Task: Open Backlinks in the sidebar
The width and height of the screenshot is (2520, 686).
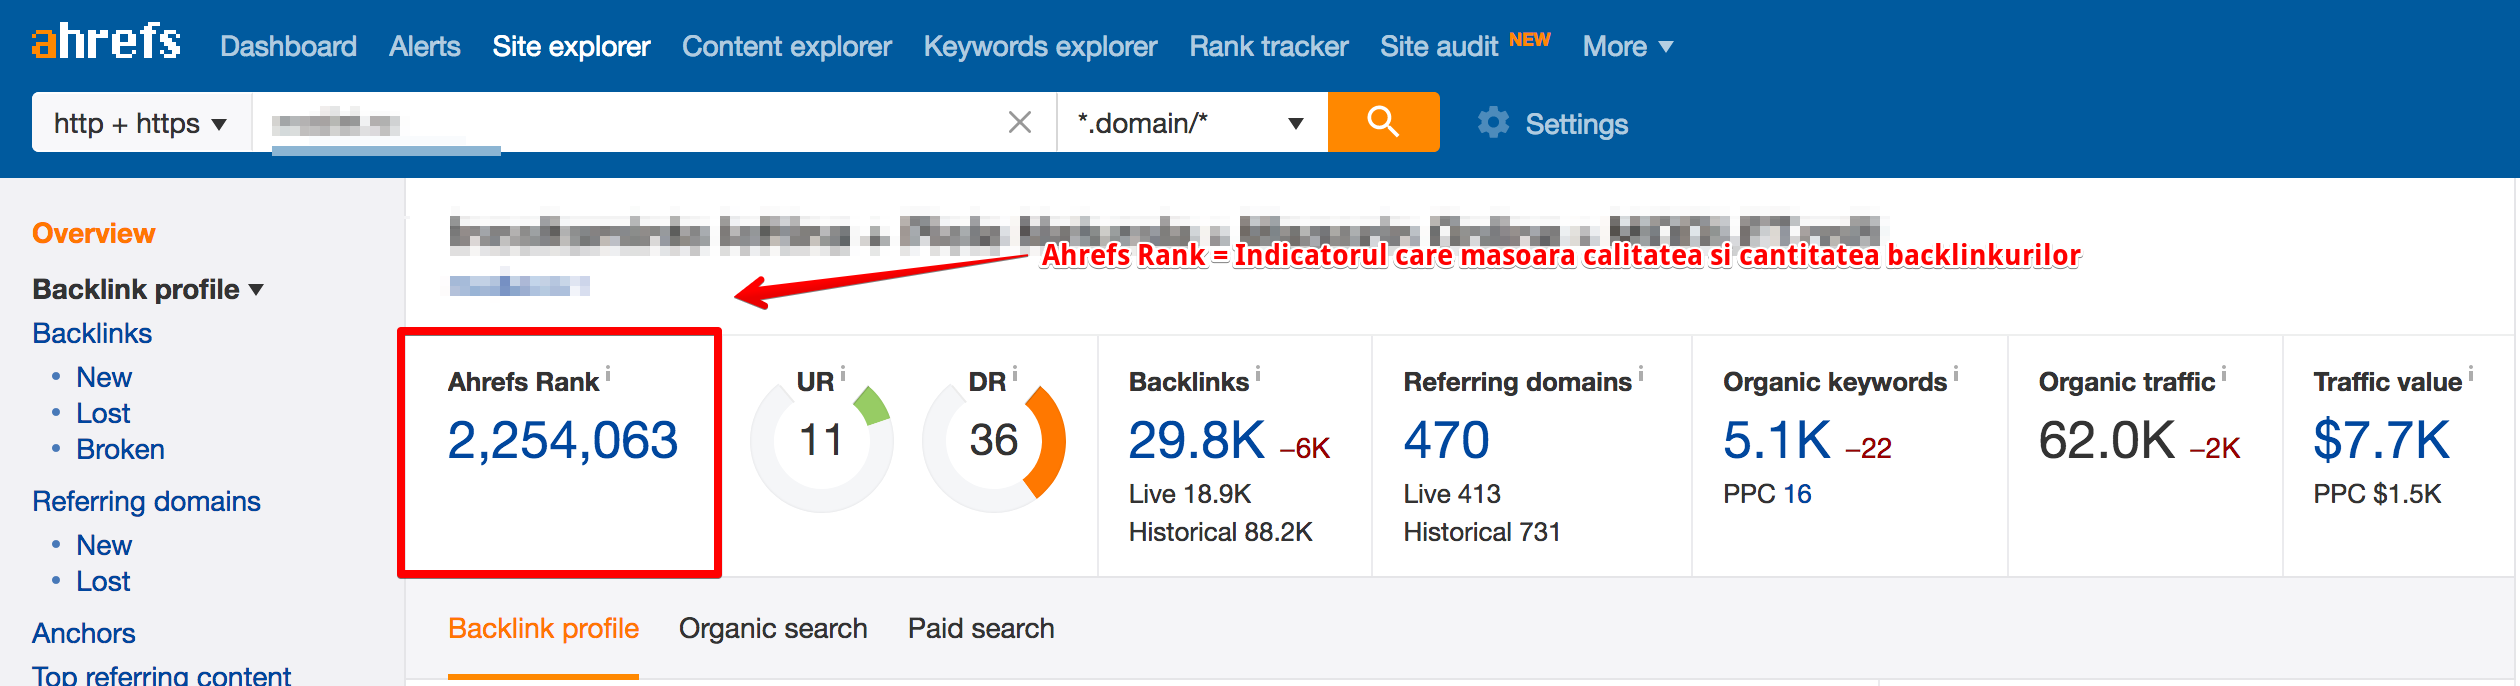Action: click(92, 333)
